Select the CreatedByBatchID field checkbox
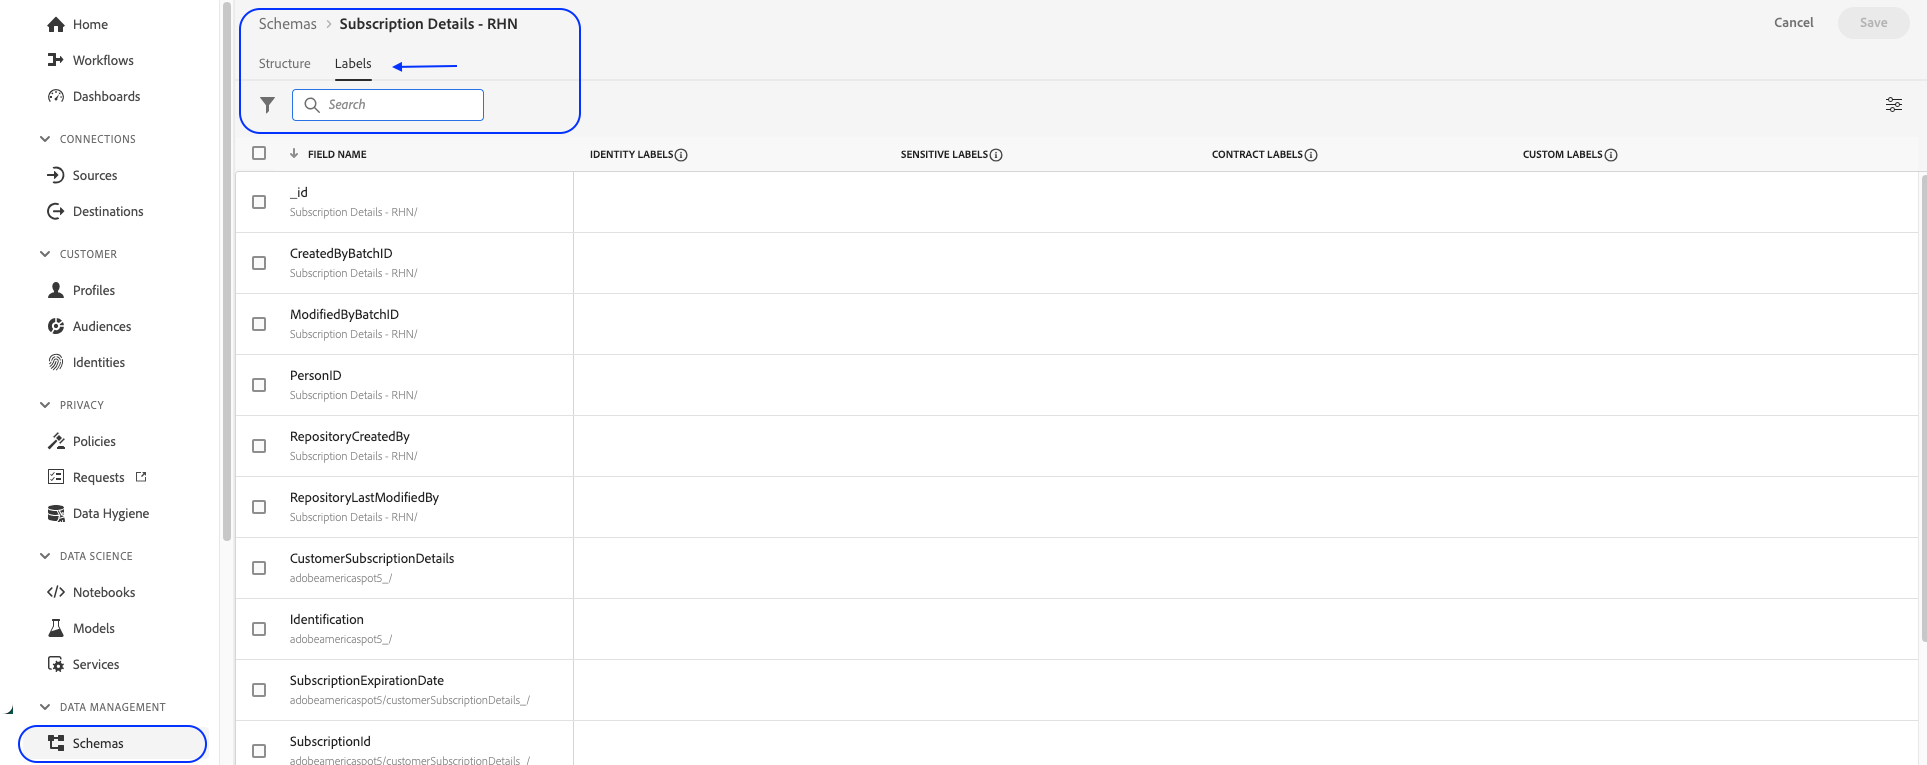 [x=259, y=263]
